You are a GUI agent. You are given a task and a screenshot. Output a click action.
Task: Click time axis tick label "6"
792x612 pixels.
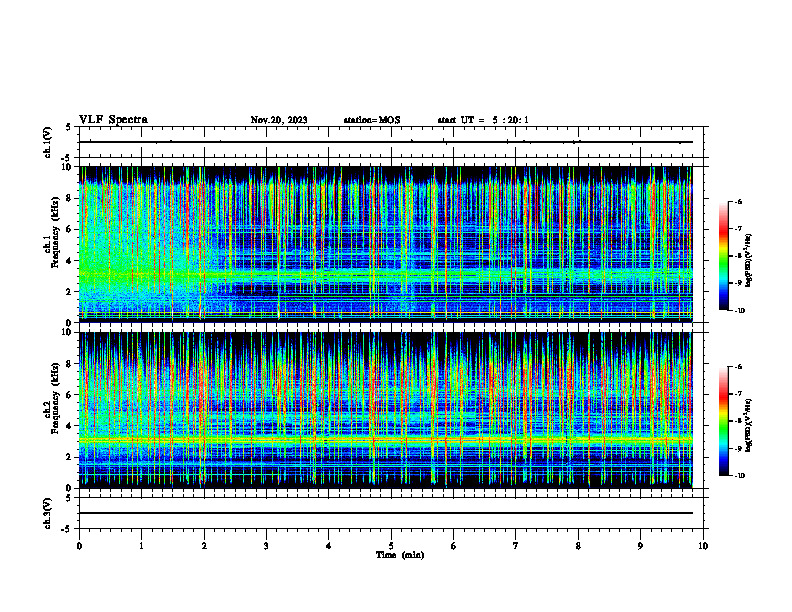[x=454, y=546]
